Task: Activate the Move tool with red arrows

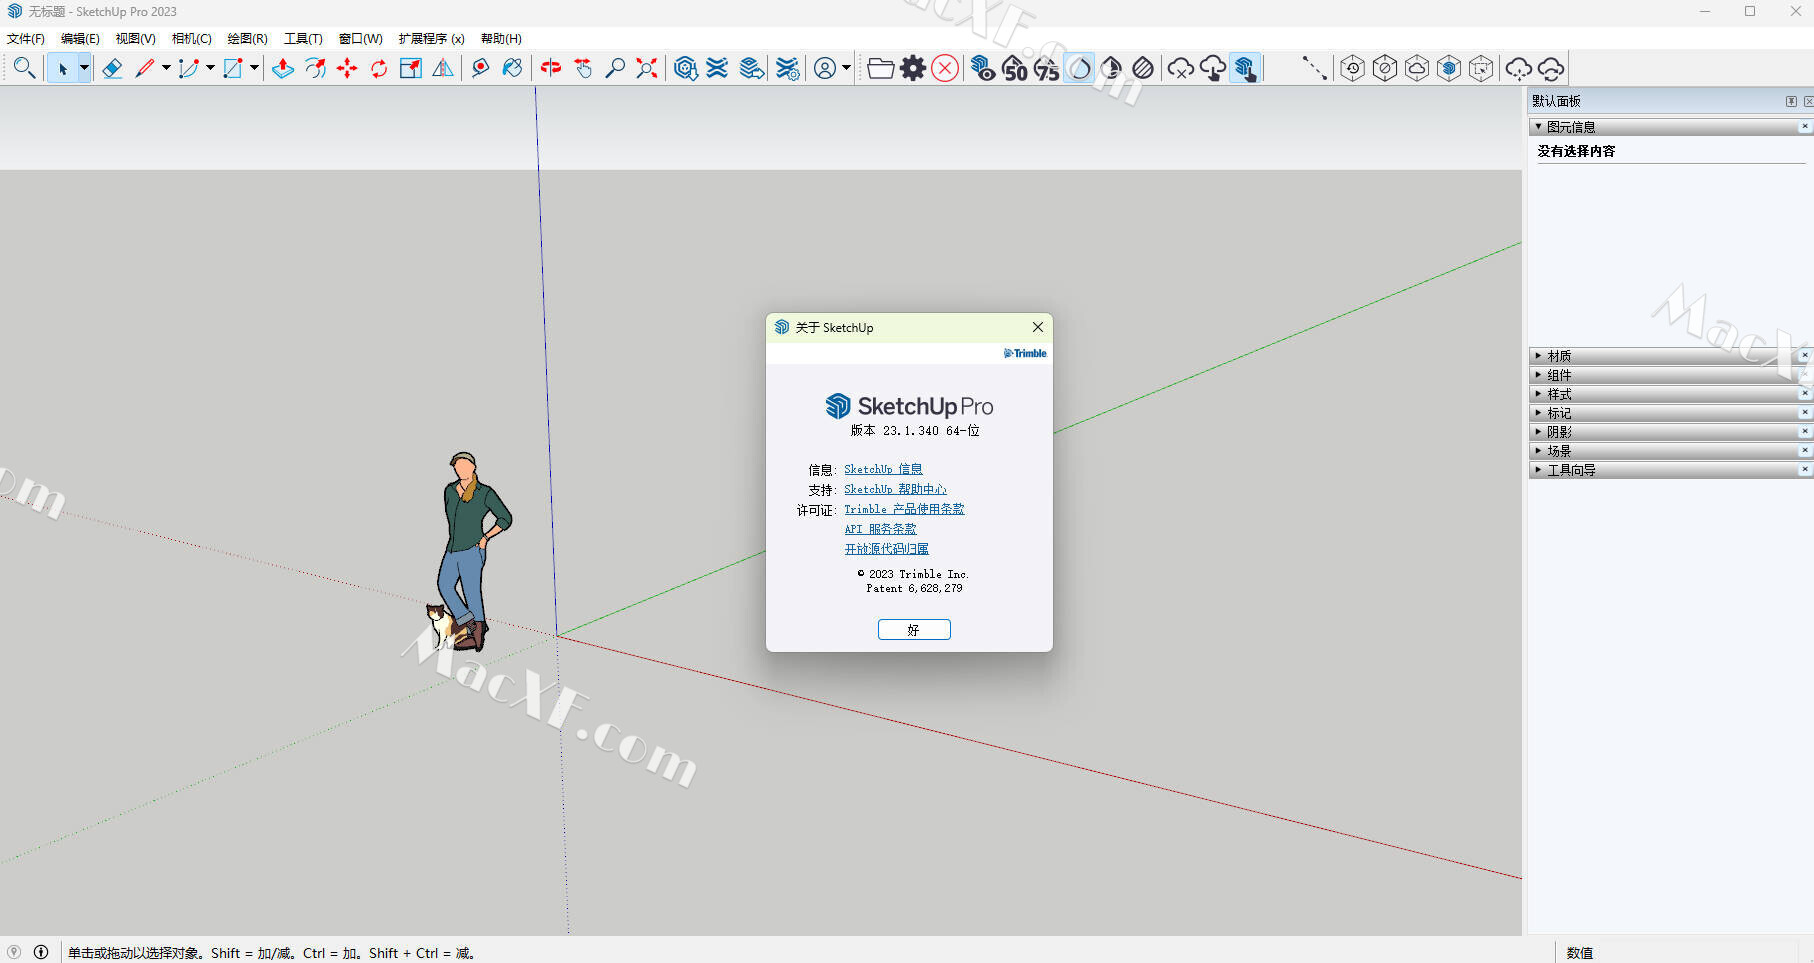Action: coord(347,68)
